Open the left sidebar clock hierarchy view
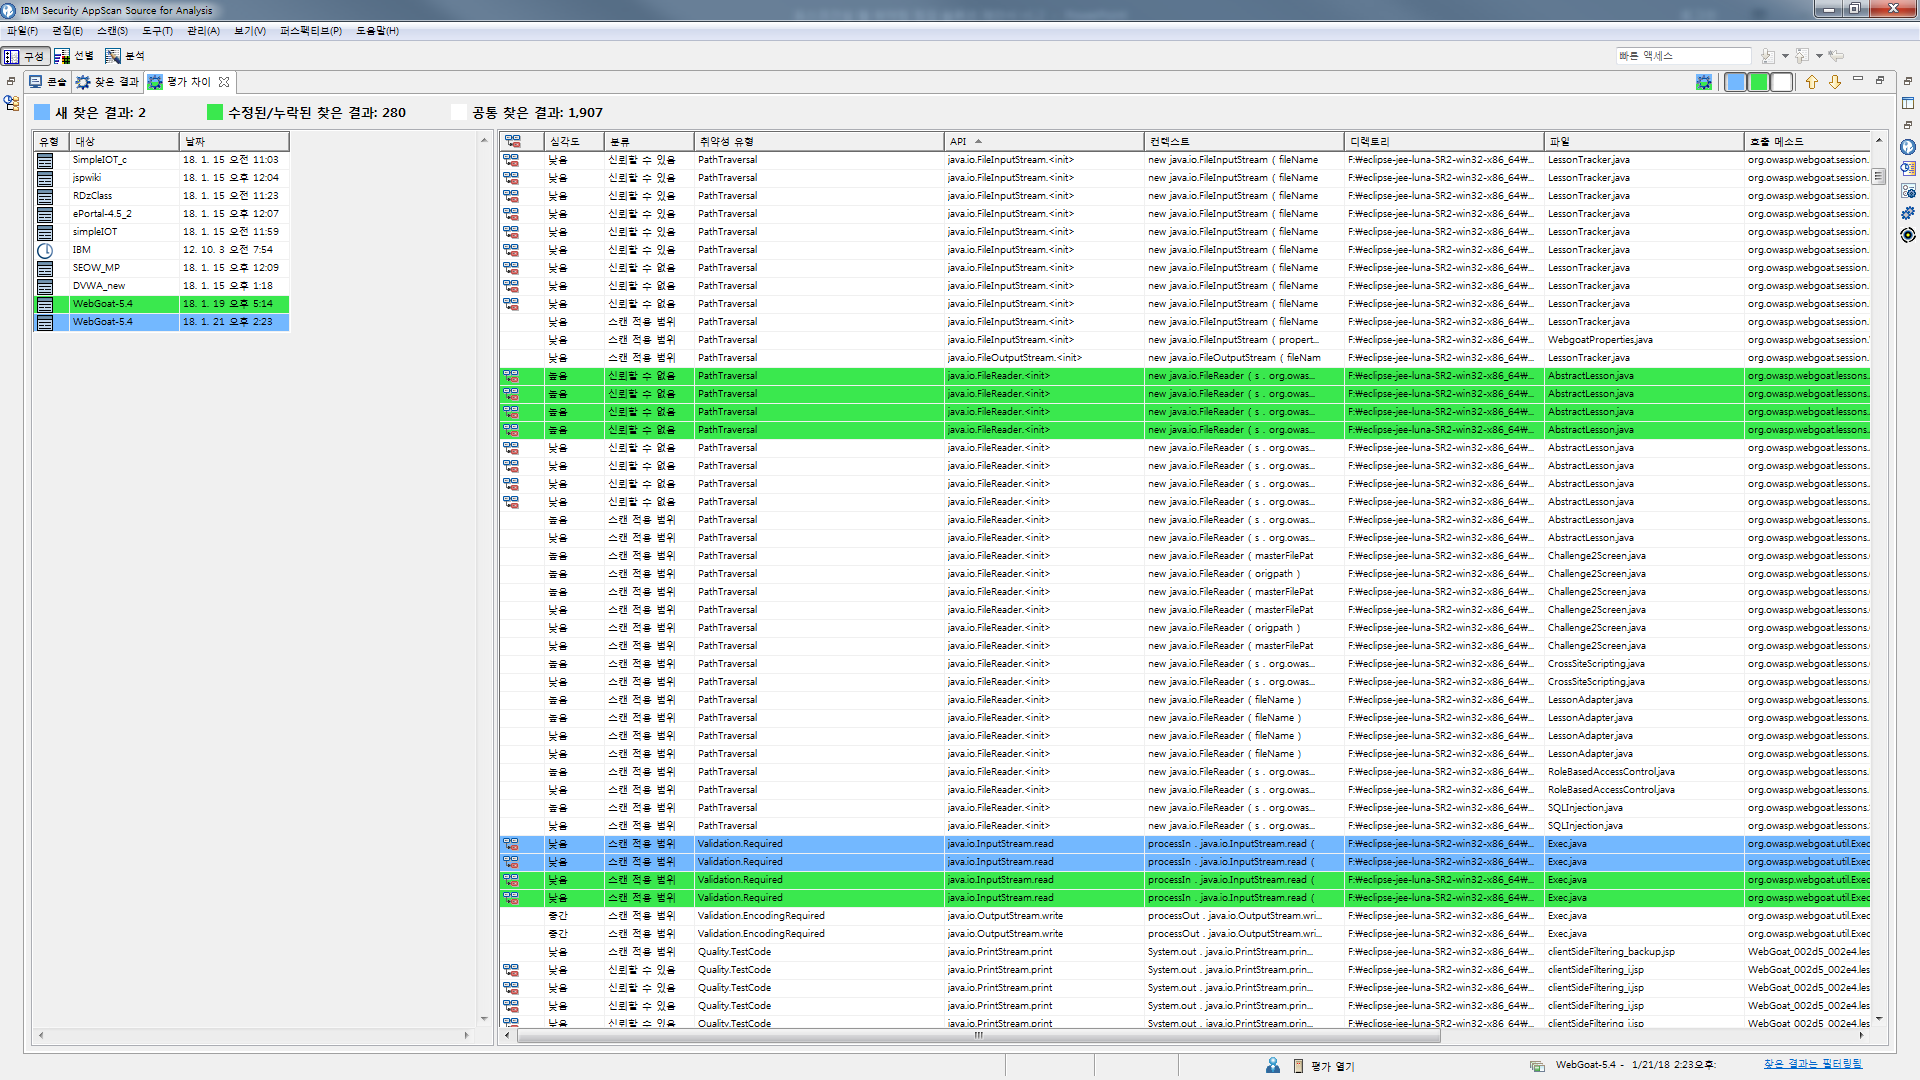The image size is (1920, 1080). pos(12,103)
